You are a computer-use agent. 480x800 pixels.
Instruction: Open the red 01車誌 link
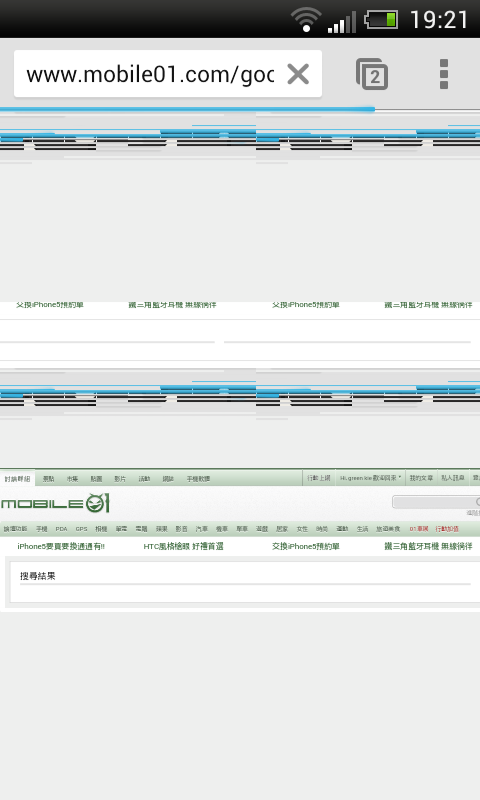pyautogui.click(x=419, y=529)
